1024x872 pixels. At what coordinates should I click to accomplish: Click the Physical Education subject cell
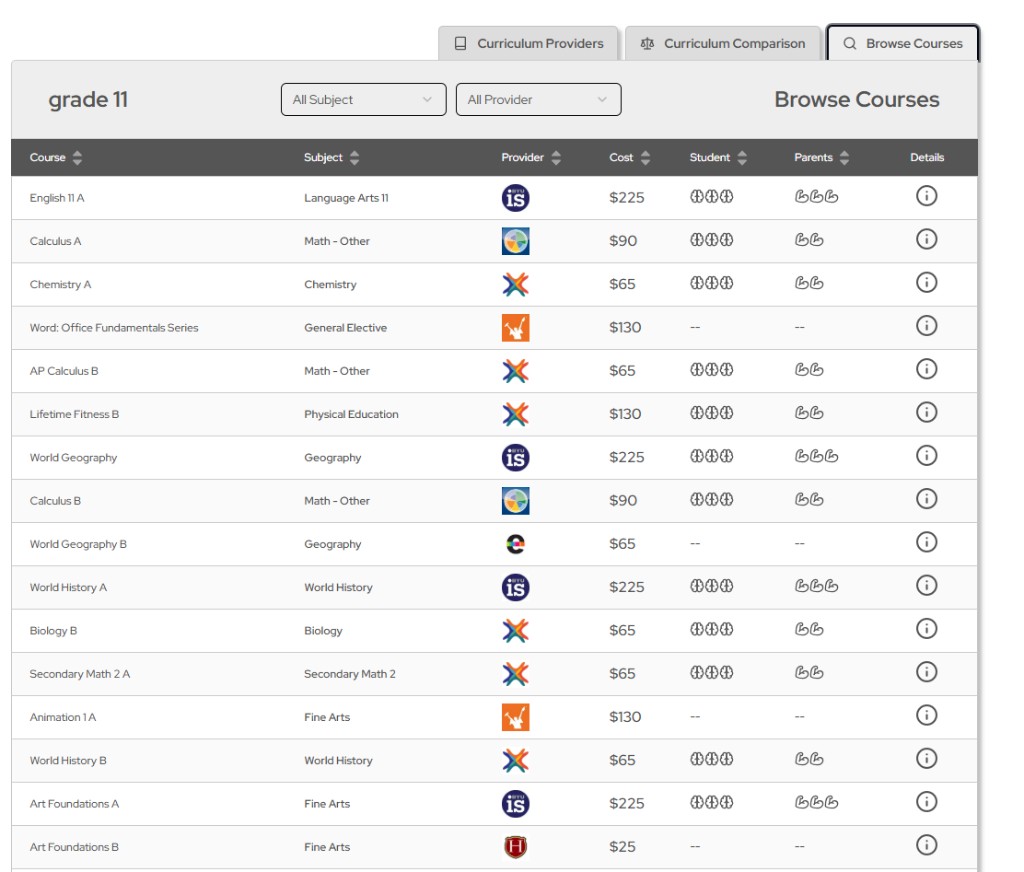pos(351,414)
